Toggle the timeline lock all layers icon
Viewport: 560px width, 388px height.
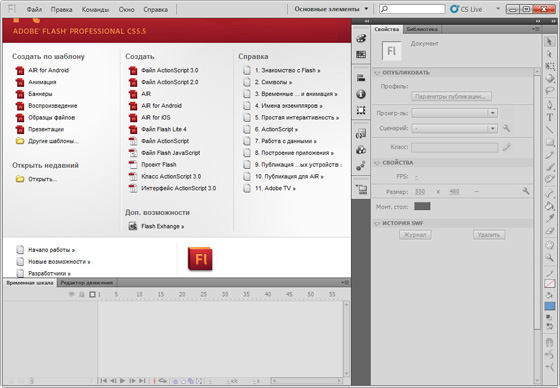[x=82, y=294]
